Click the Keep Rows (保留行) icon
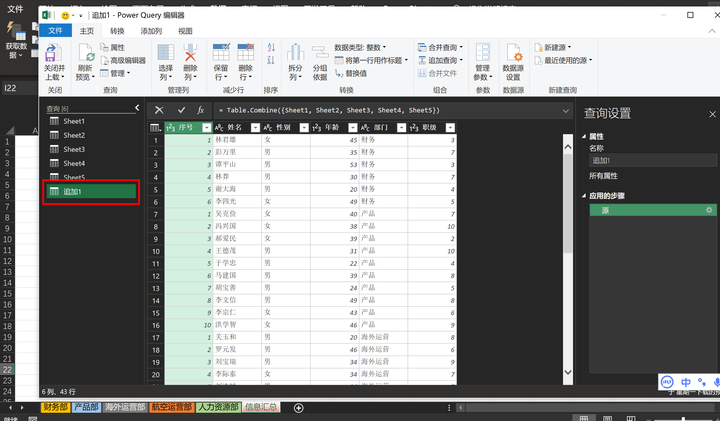The image size is (720, 421). point(221,52)
